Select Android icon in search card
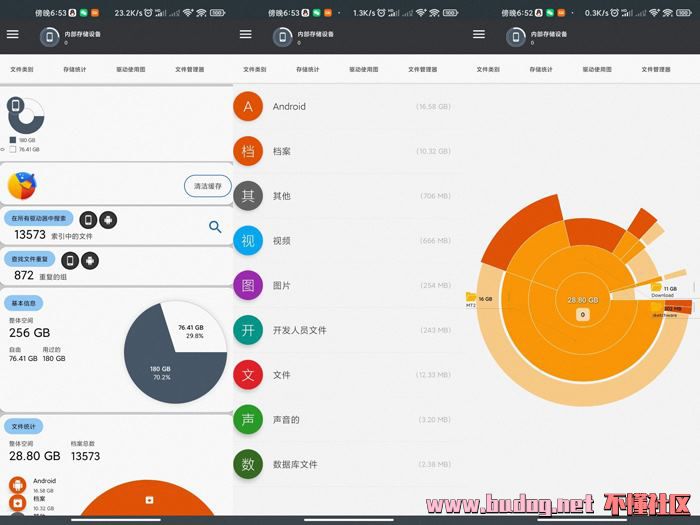The image size is (700, 525). [108, 220]
